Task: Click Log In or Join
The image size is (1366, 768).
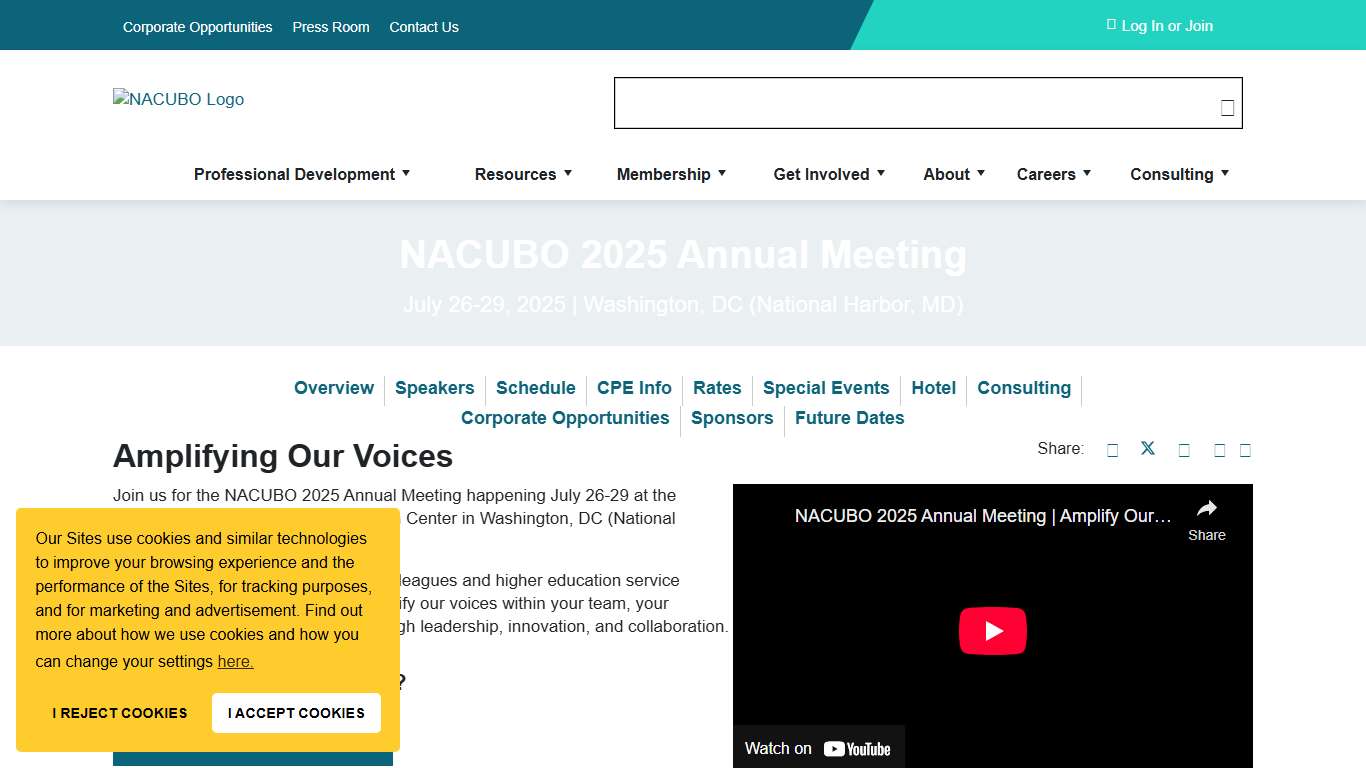Action: pyautogui.click(x=1159, y=26)
